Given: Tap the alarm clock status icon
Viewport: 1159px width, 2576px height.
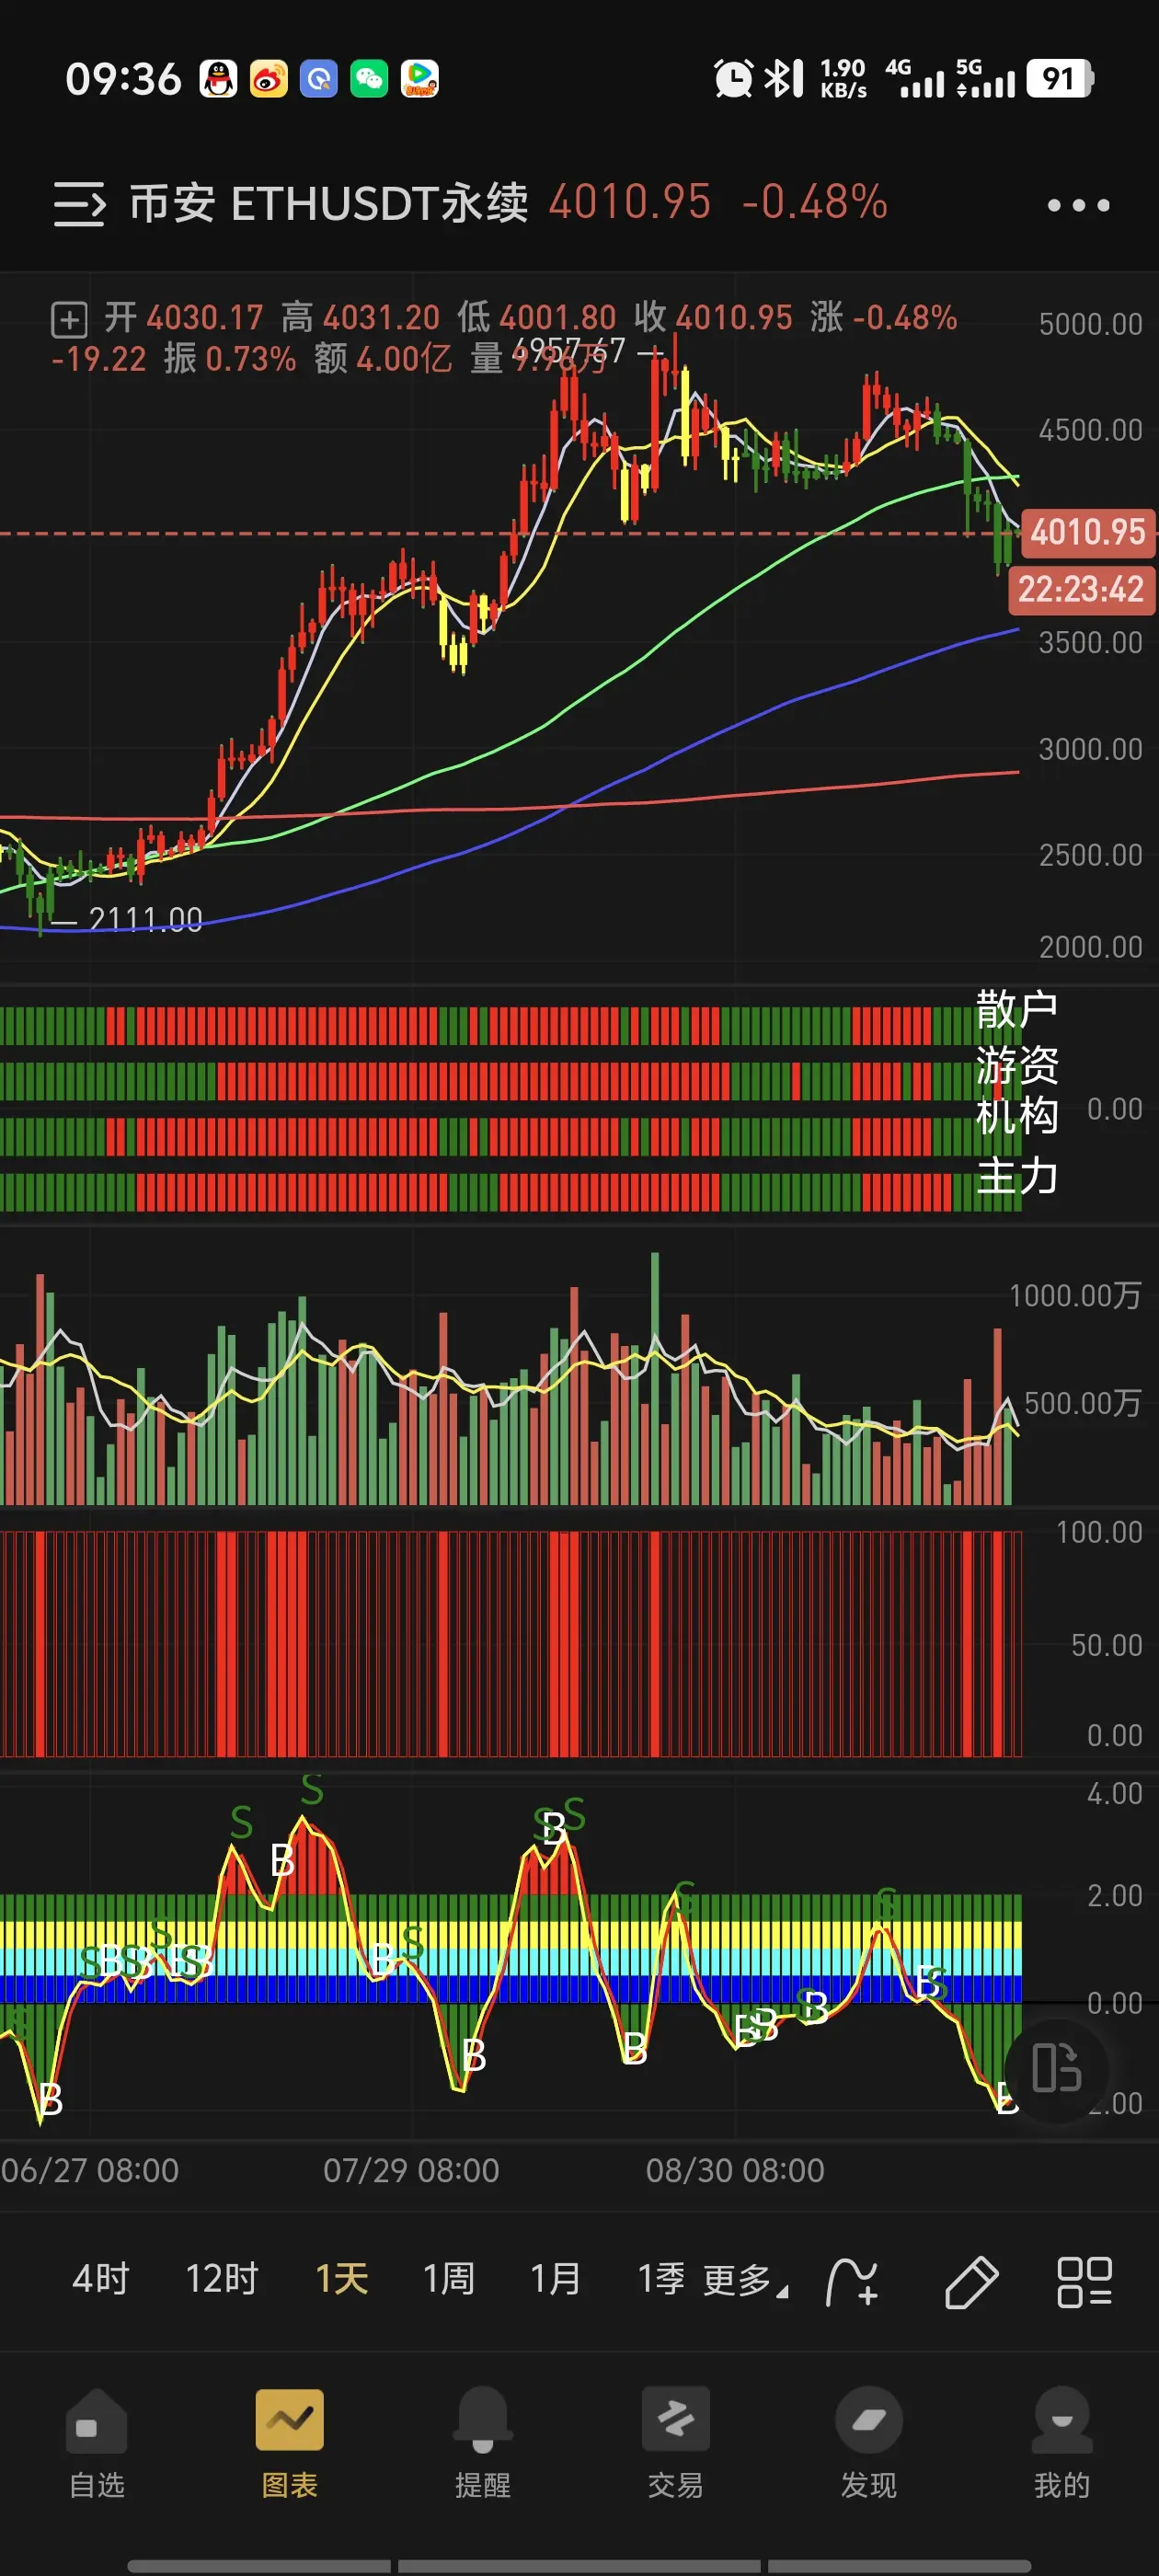Looking at the screenshot, I should [733, 78].
